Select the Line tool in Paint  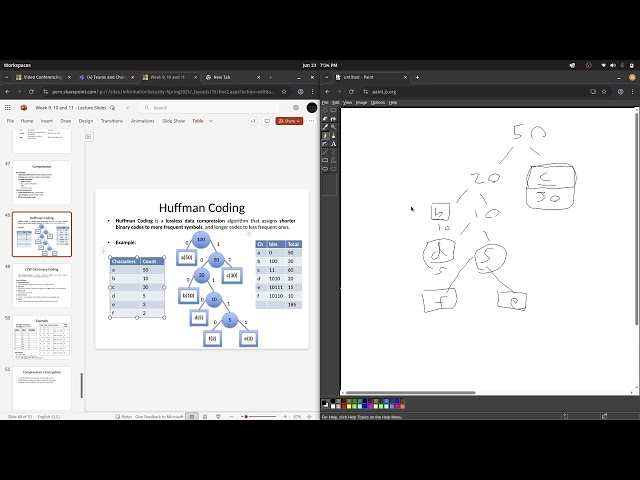pyautogui.click(x=325, y=152)
